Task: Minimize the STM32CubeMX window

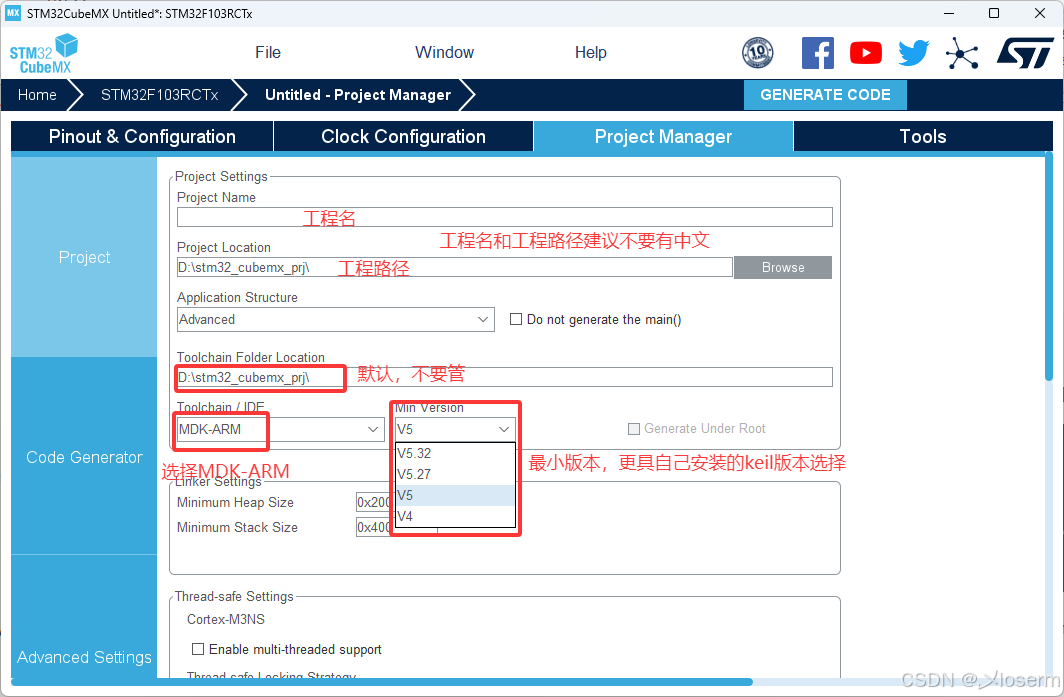Action: 949,14
